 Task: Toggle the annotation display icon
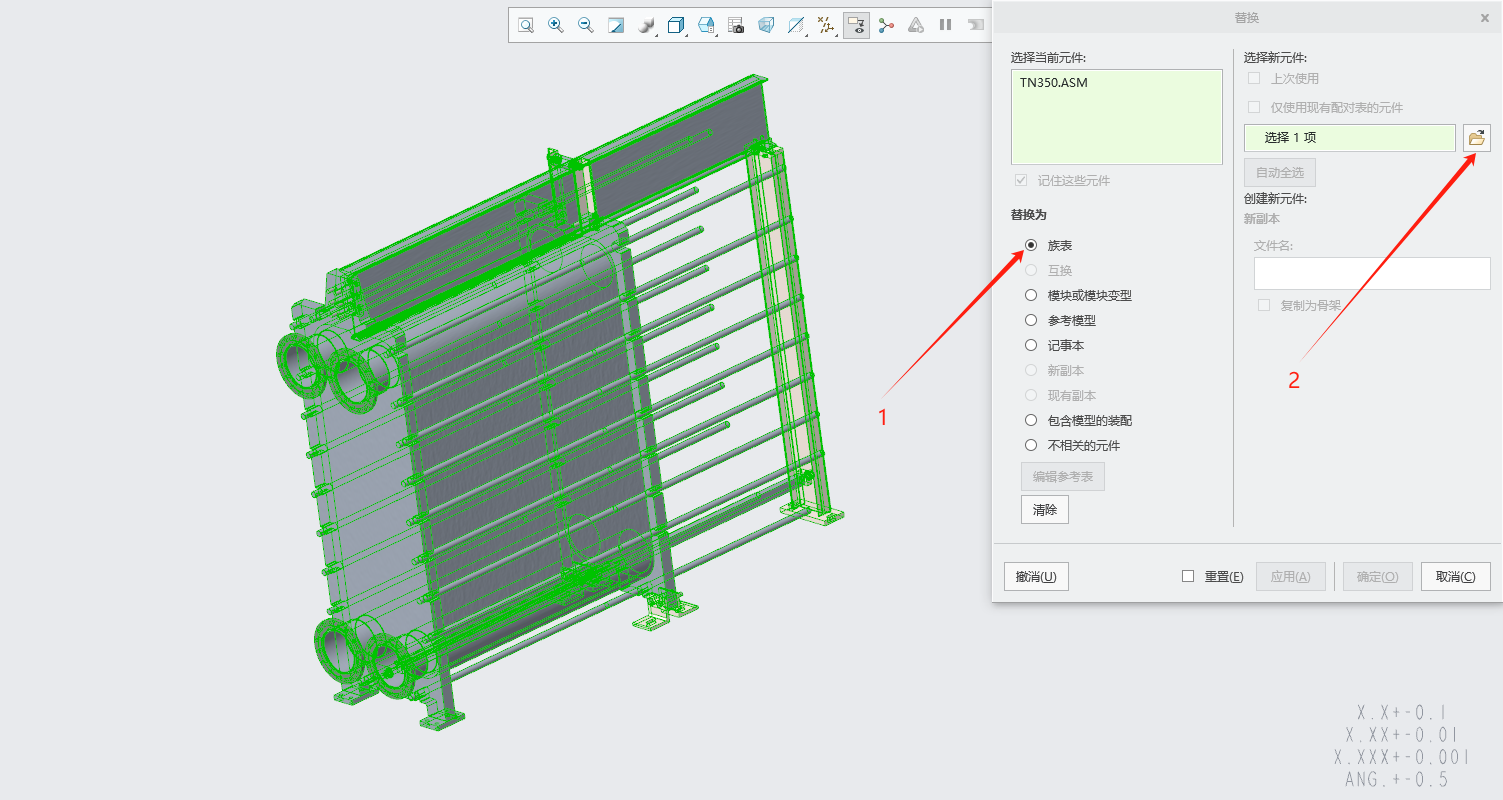coord(856,25)
